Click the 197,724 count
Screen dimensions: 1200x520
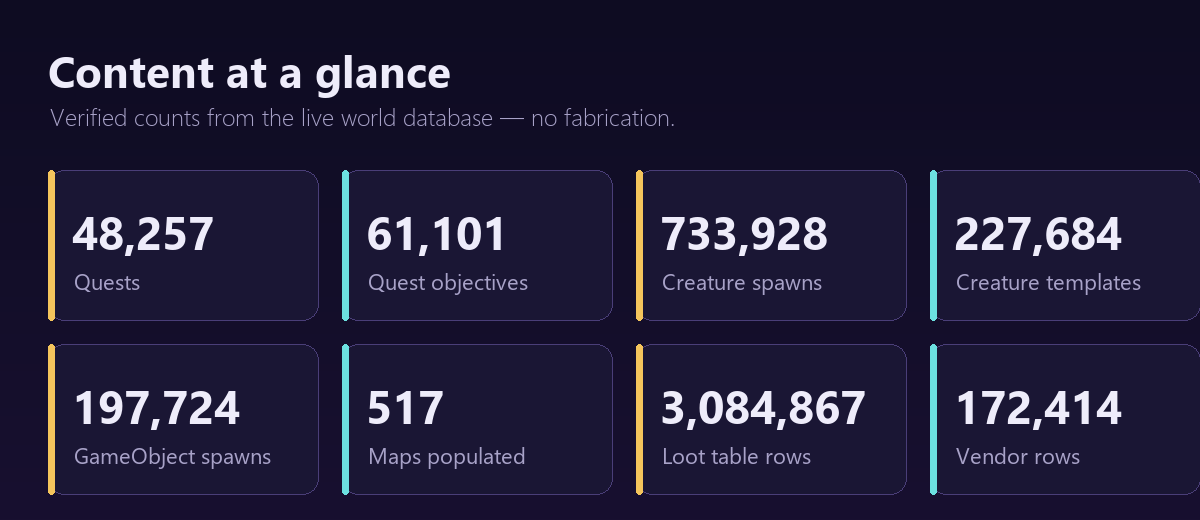click(x=157, y=409)
